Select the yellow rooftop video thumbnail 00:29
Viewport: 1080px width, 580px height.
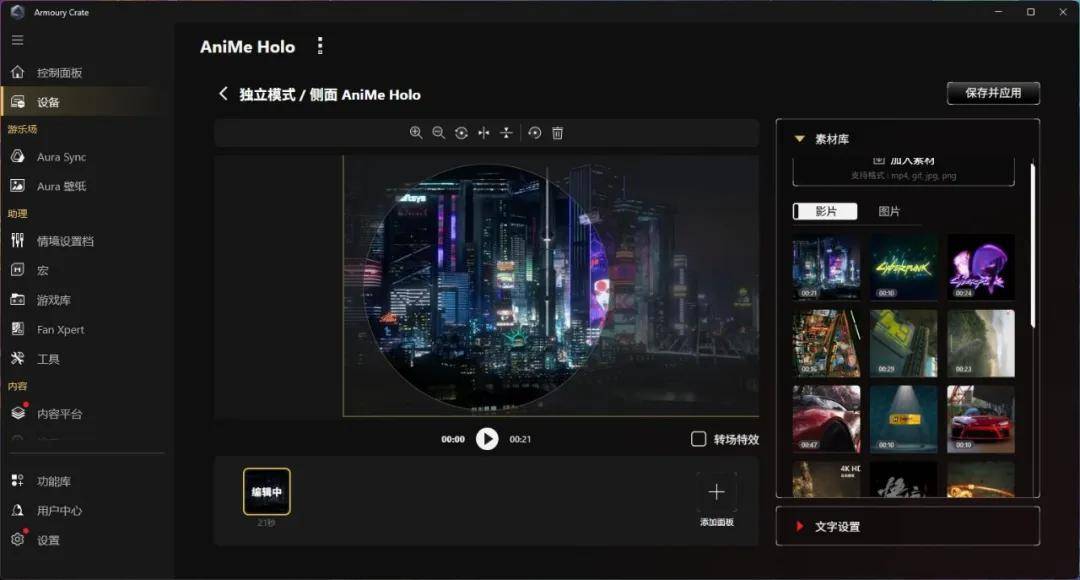(x=904, y=343)
